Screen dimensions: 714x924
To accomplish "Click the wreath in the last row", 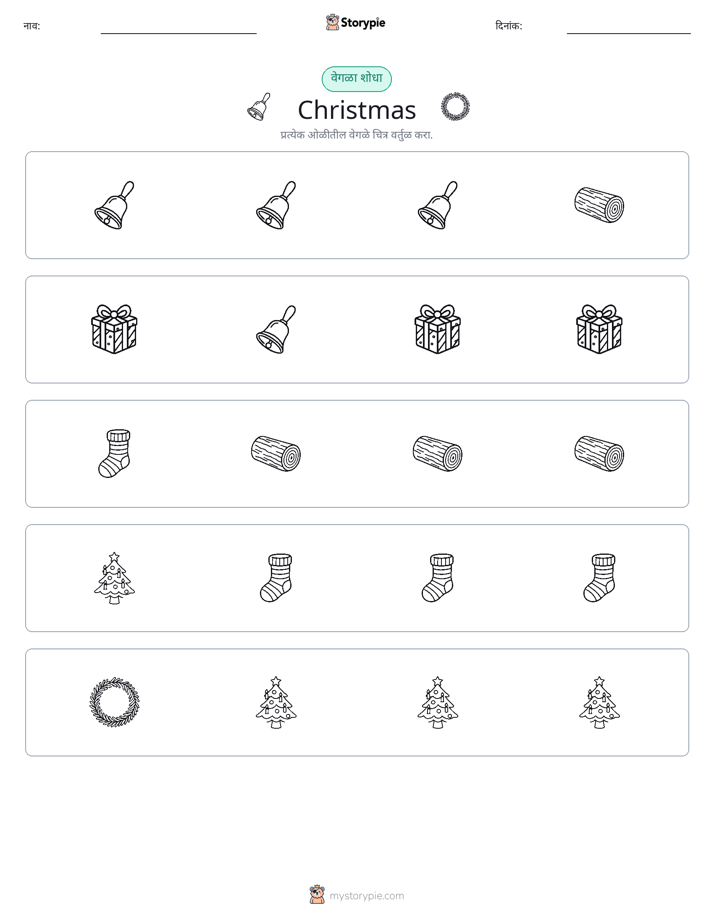I will click(114, 702).
